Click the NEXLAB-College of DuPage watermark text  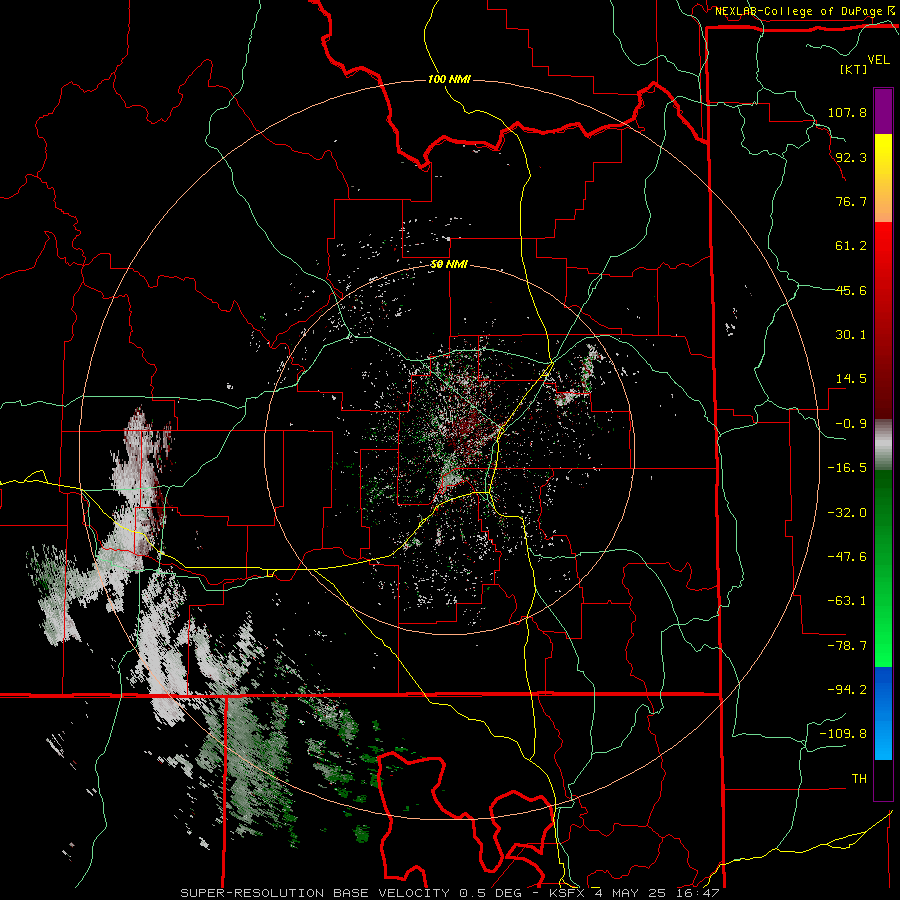tap(804, 11)
